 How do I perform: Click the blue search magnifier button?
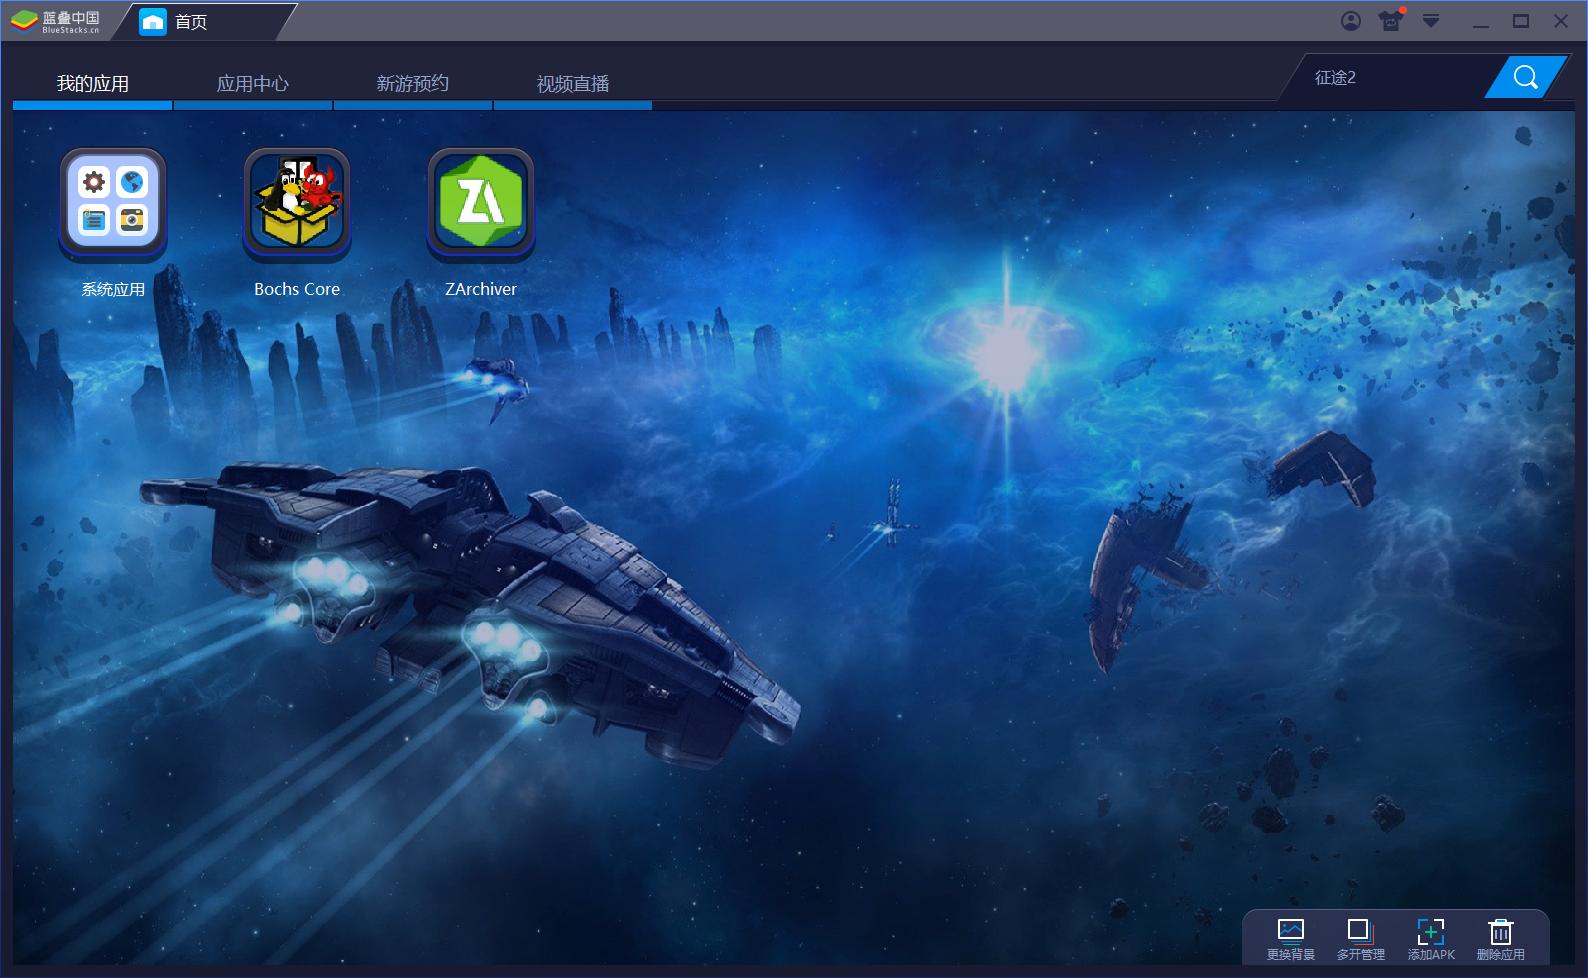(1525, 77)
